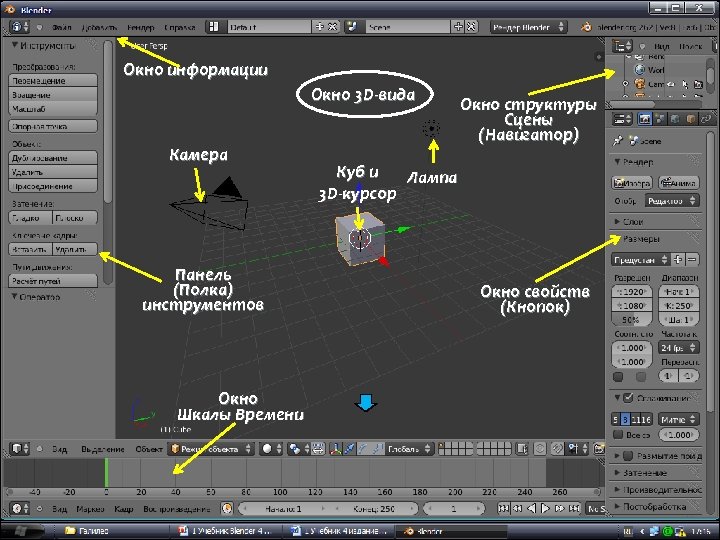The image size is (720, 540).
Task: Open the Митче filter dropdown
Action: (x=679, y=419)
